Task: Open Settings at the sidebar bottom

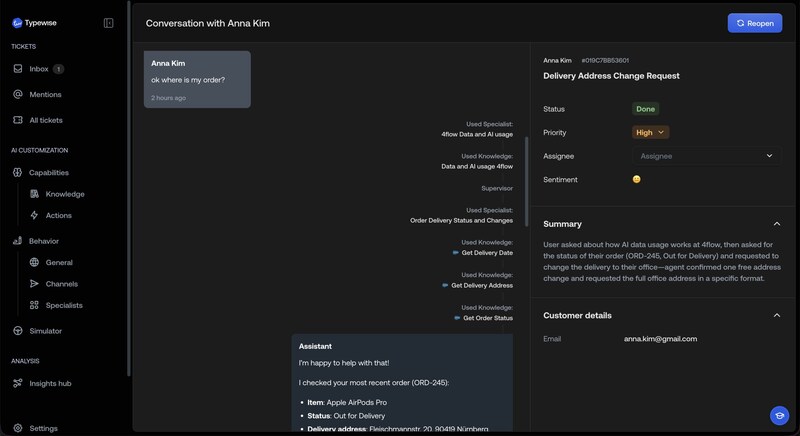Action: tap(43, 428)
